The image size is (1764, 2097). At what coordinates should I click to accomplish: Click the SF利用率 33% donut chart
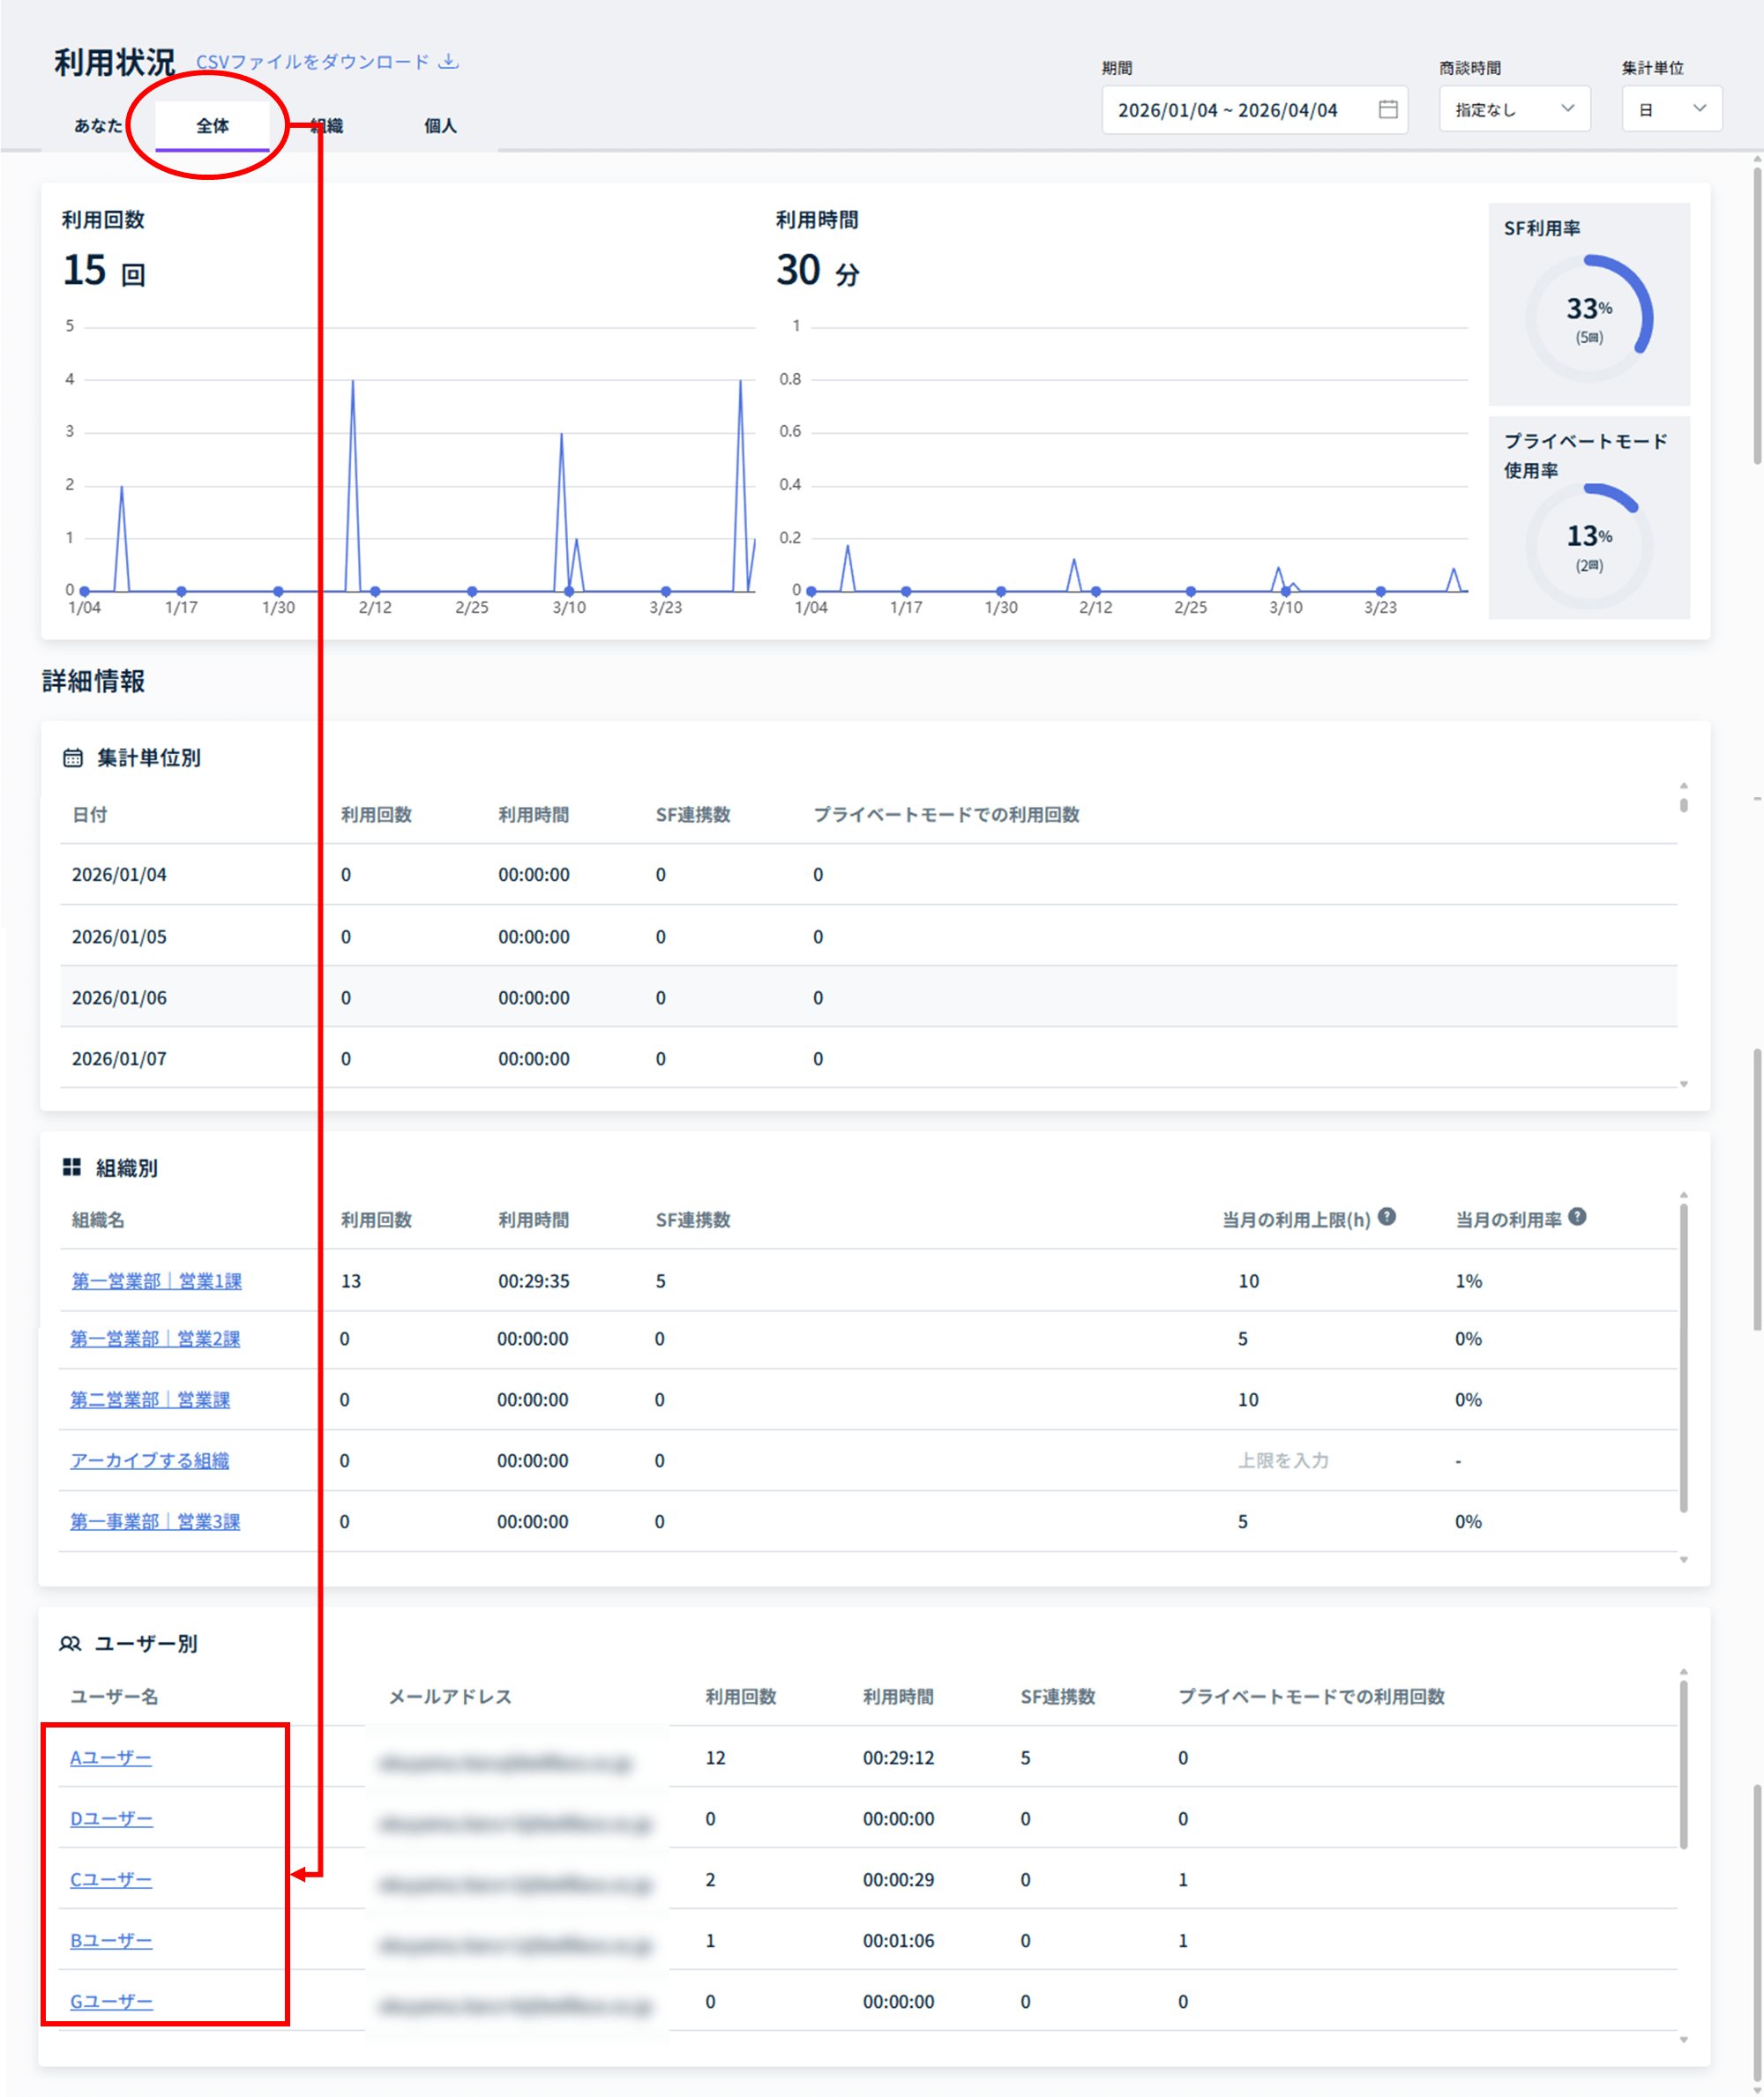point(1588,318)
